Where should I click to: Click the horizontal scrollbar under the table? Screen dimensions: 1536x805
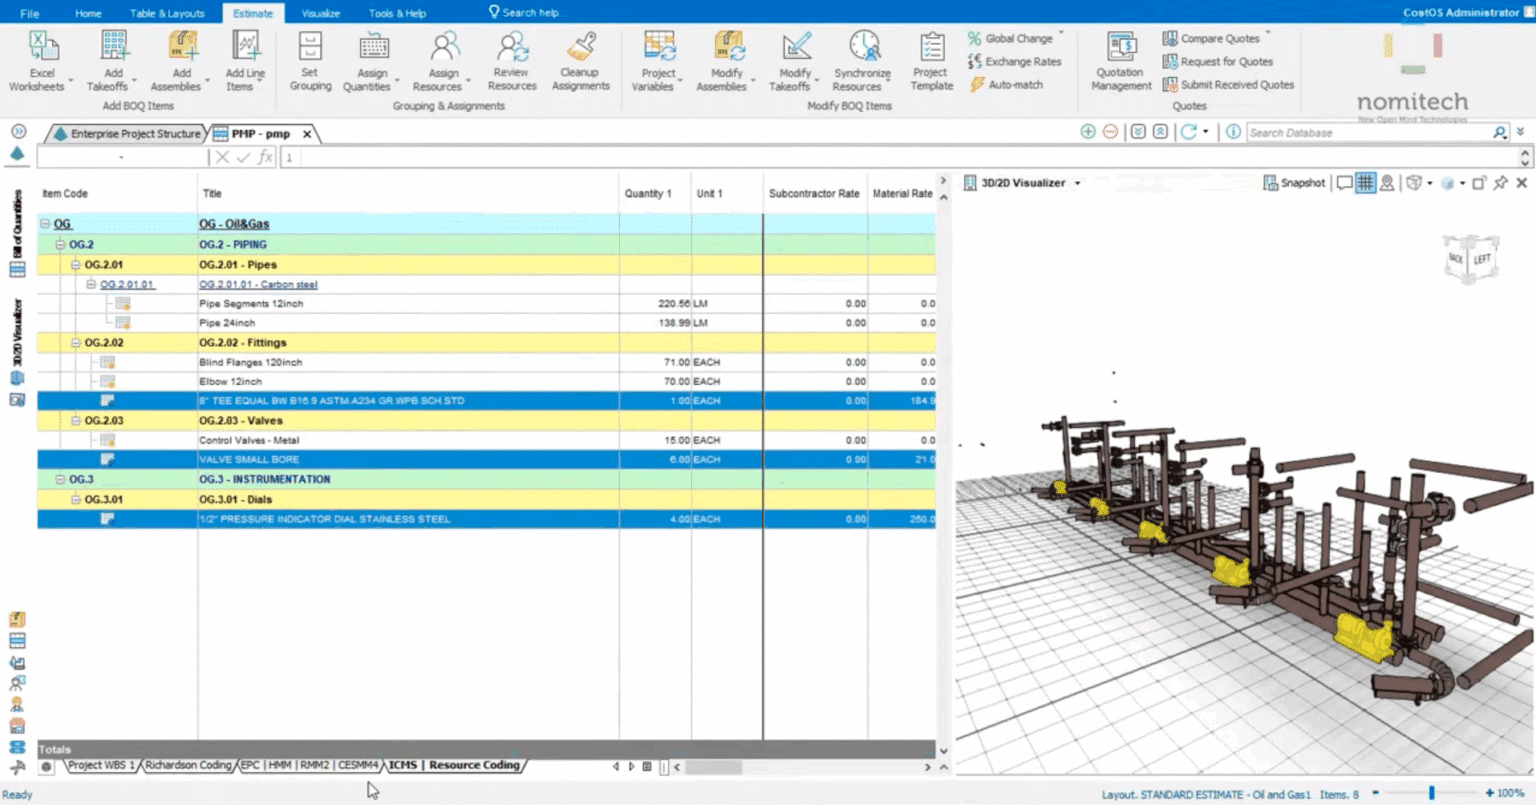712,767
